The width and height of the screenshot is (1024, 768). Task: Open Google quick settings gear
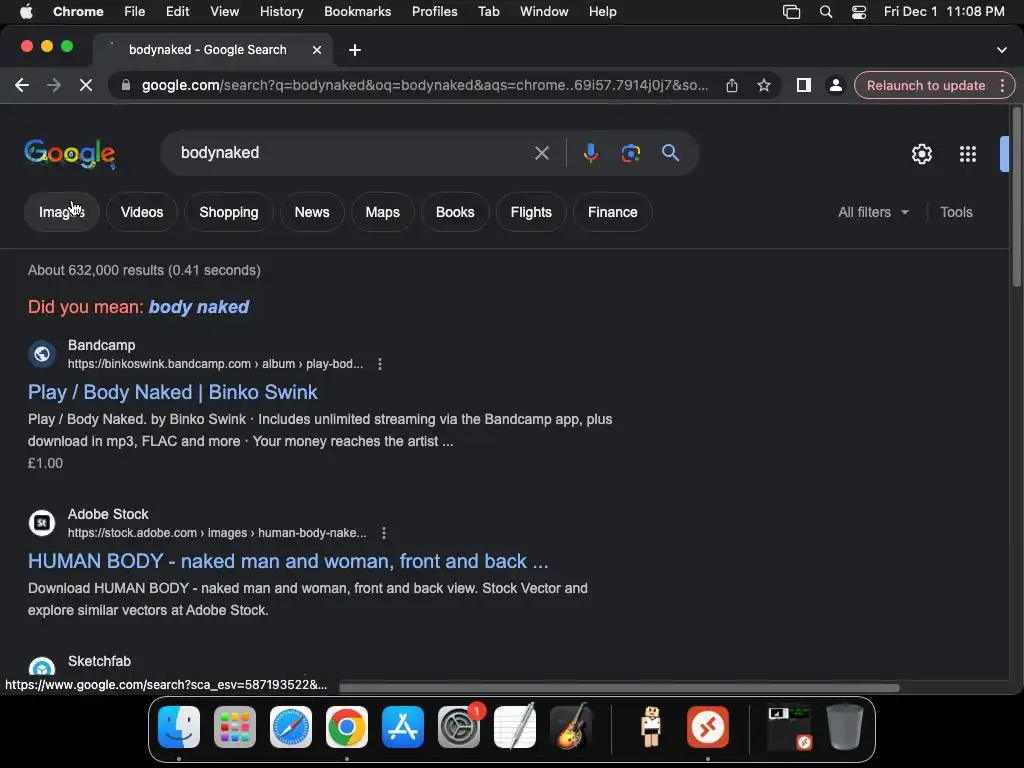(x=921, y=154)
